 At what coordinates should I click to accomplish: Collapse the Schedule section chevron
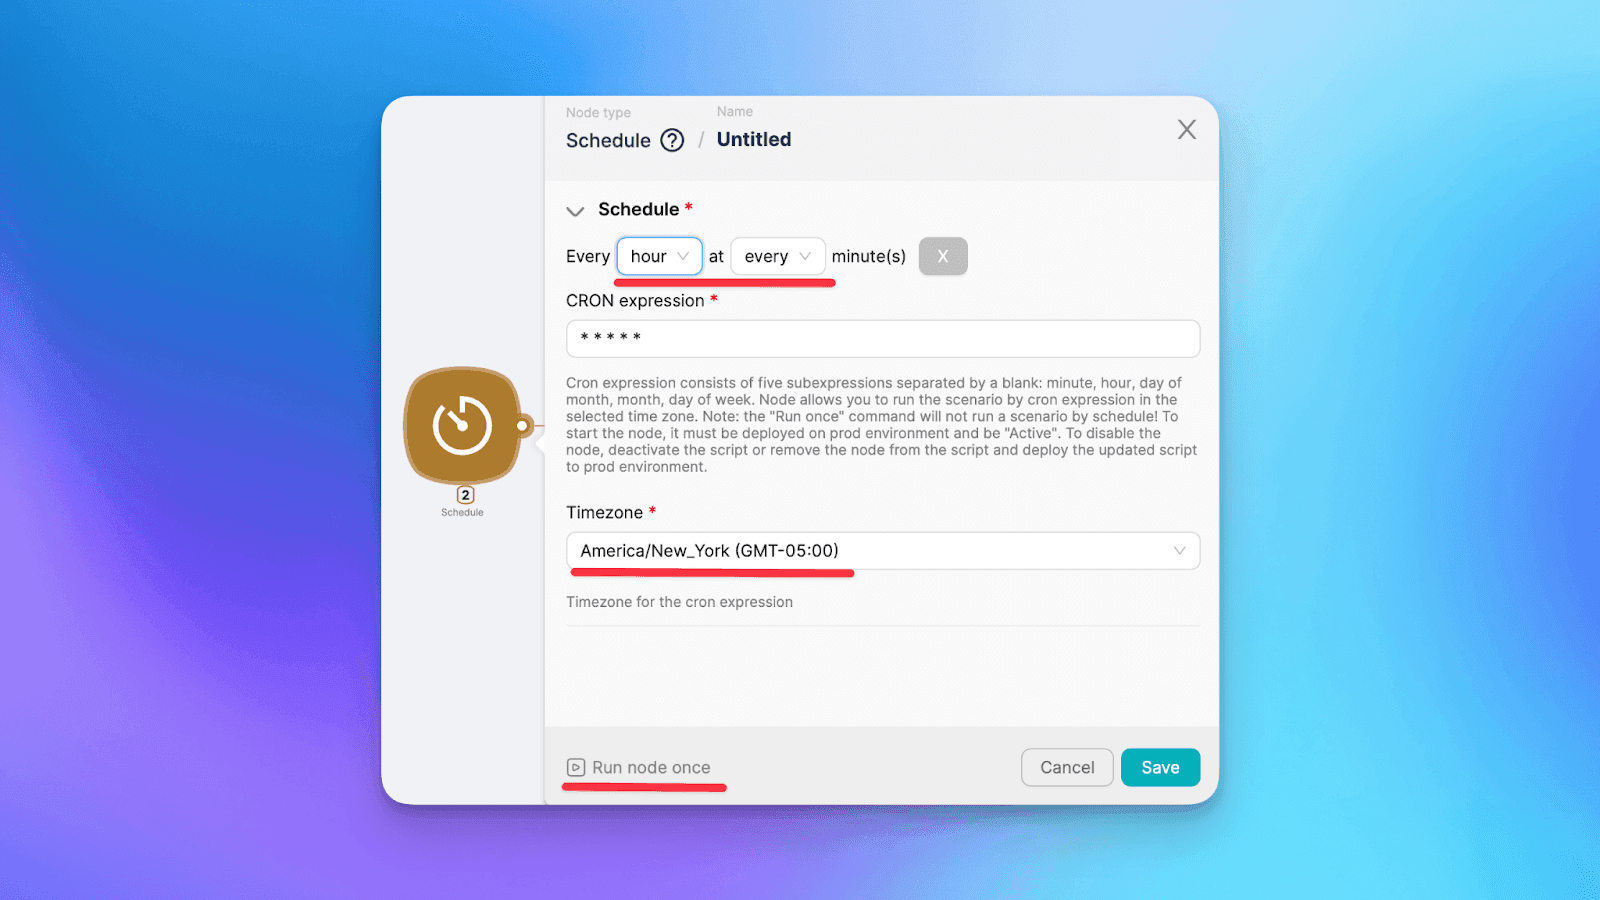pos(575,211)
